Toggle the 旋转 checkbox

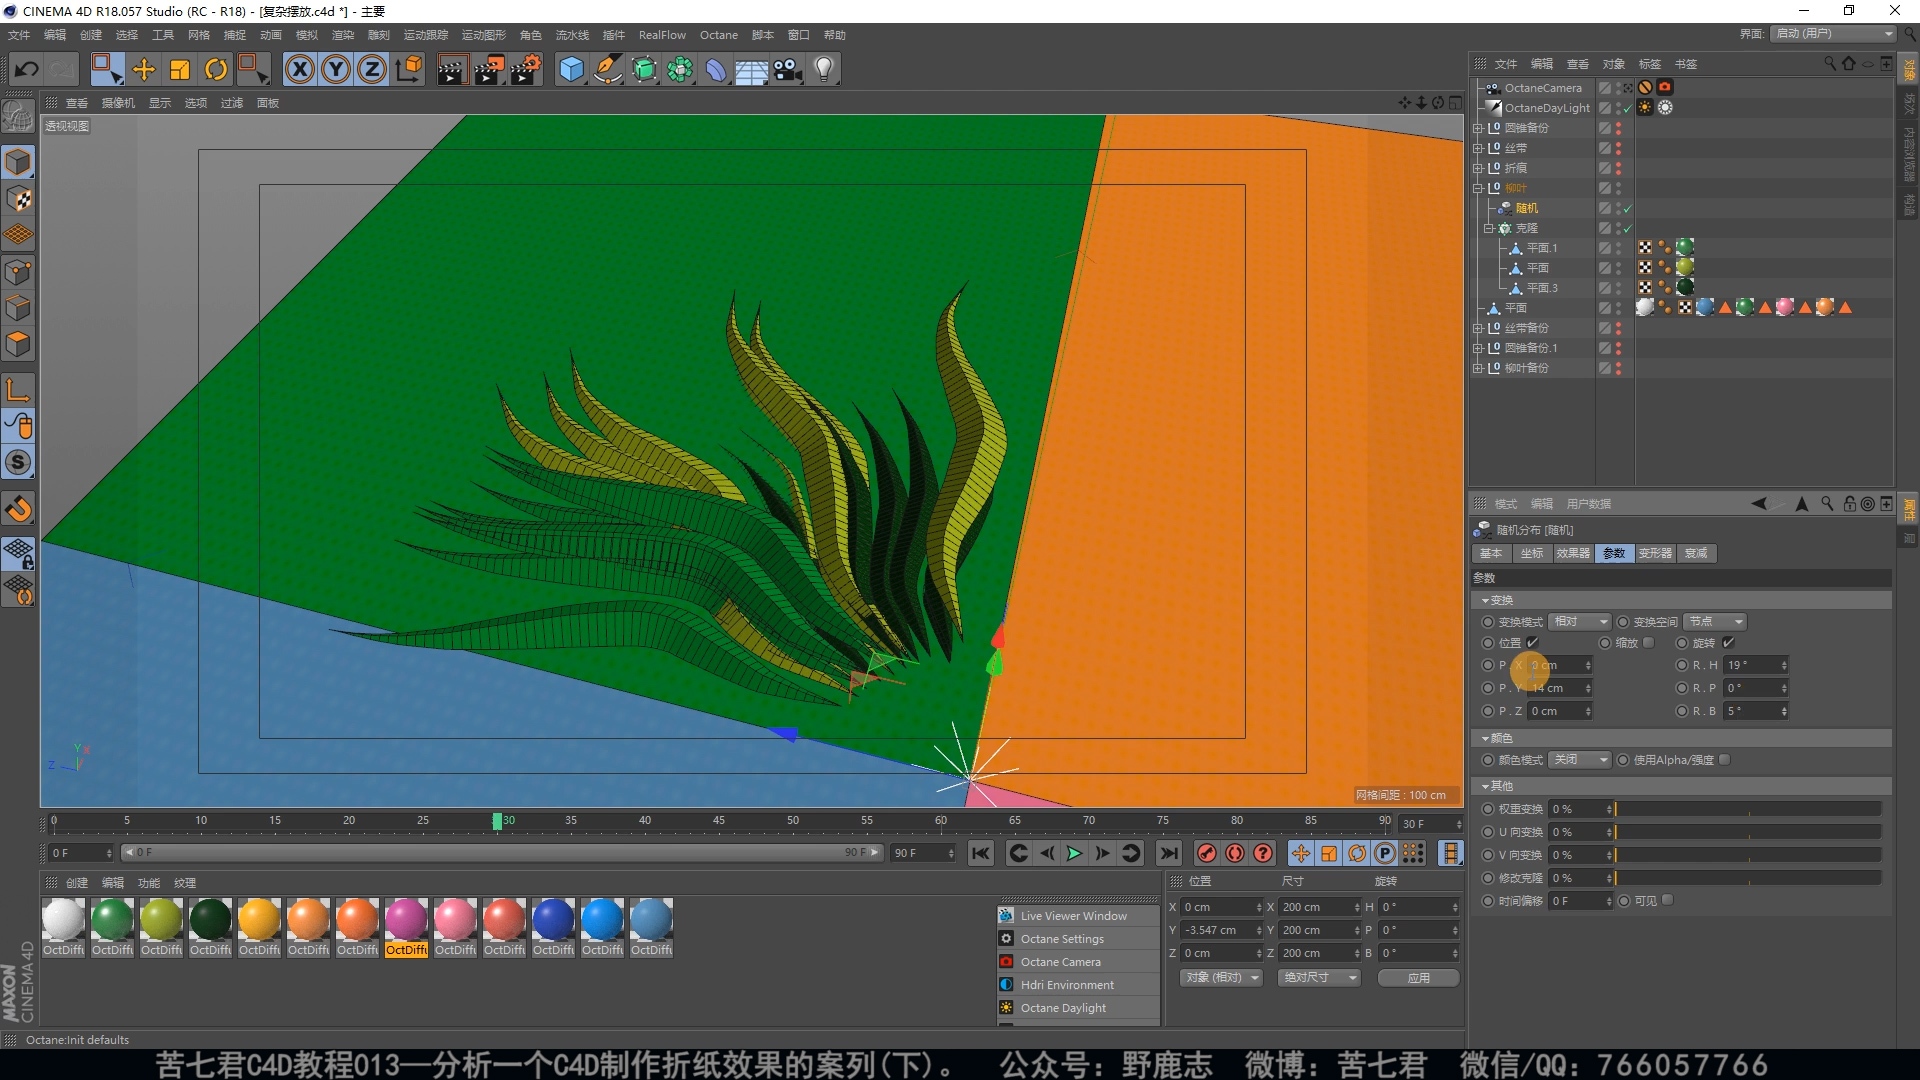coord(1728,643)
